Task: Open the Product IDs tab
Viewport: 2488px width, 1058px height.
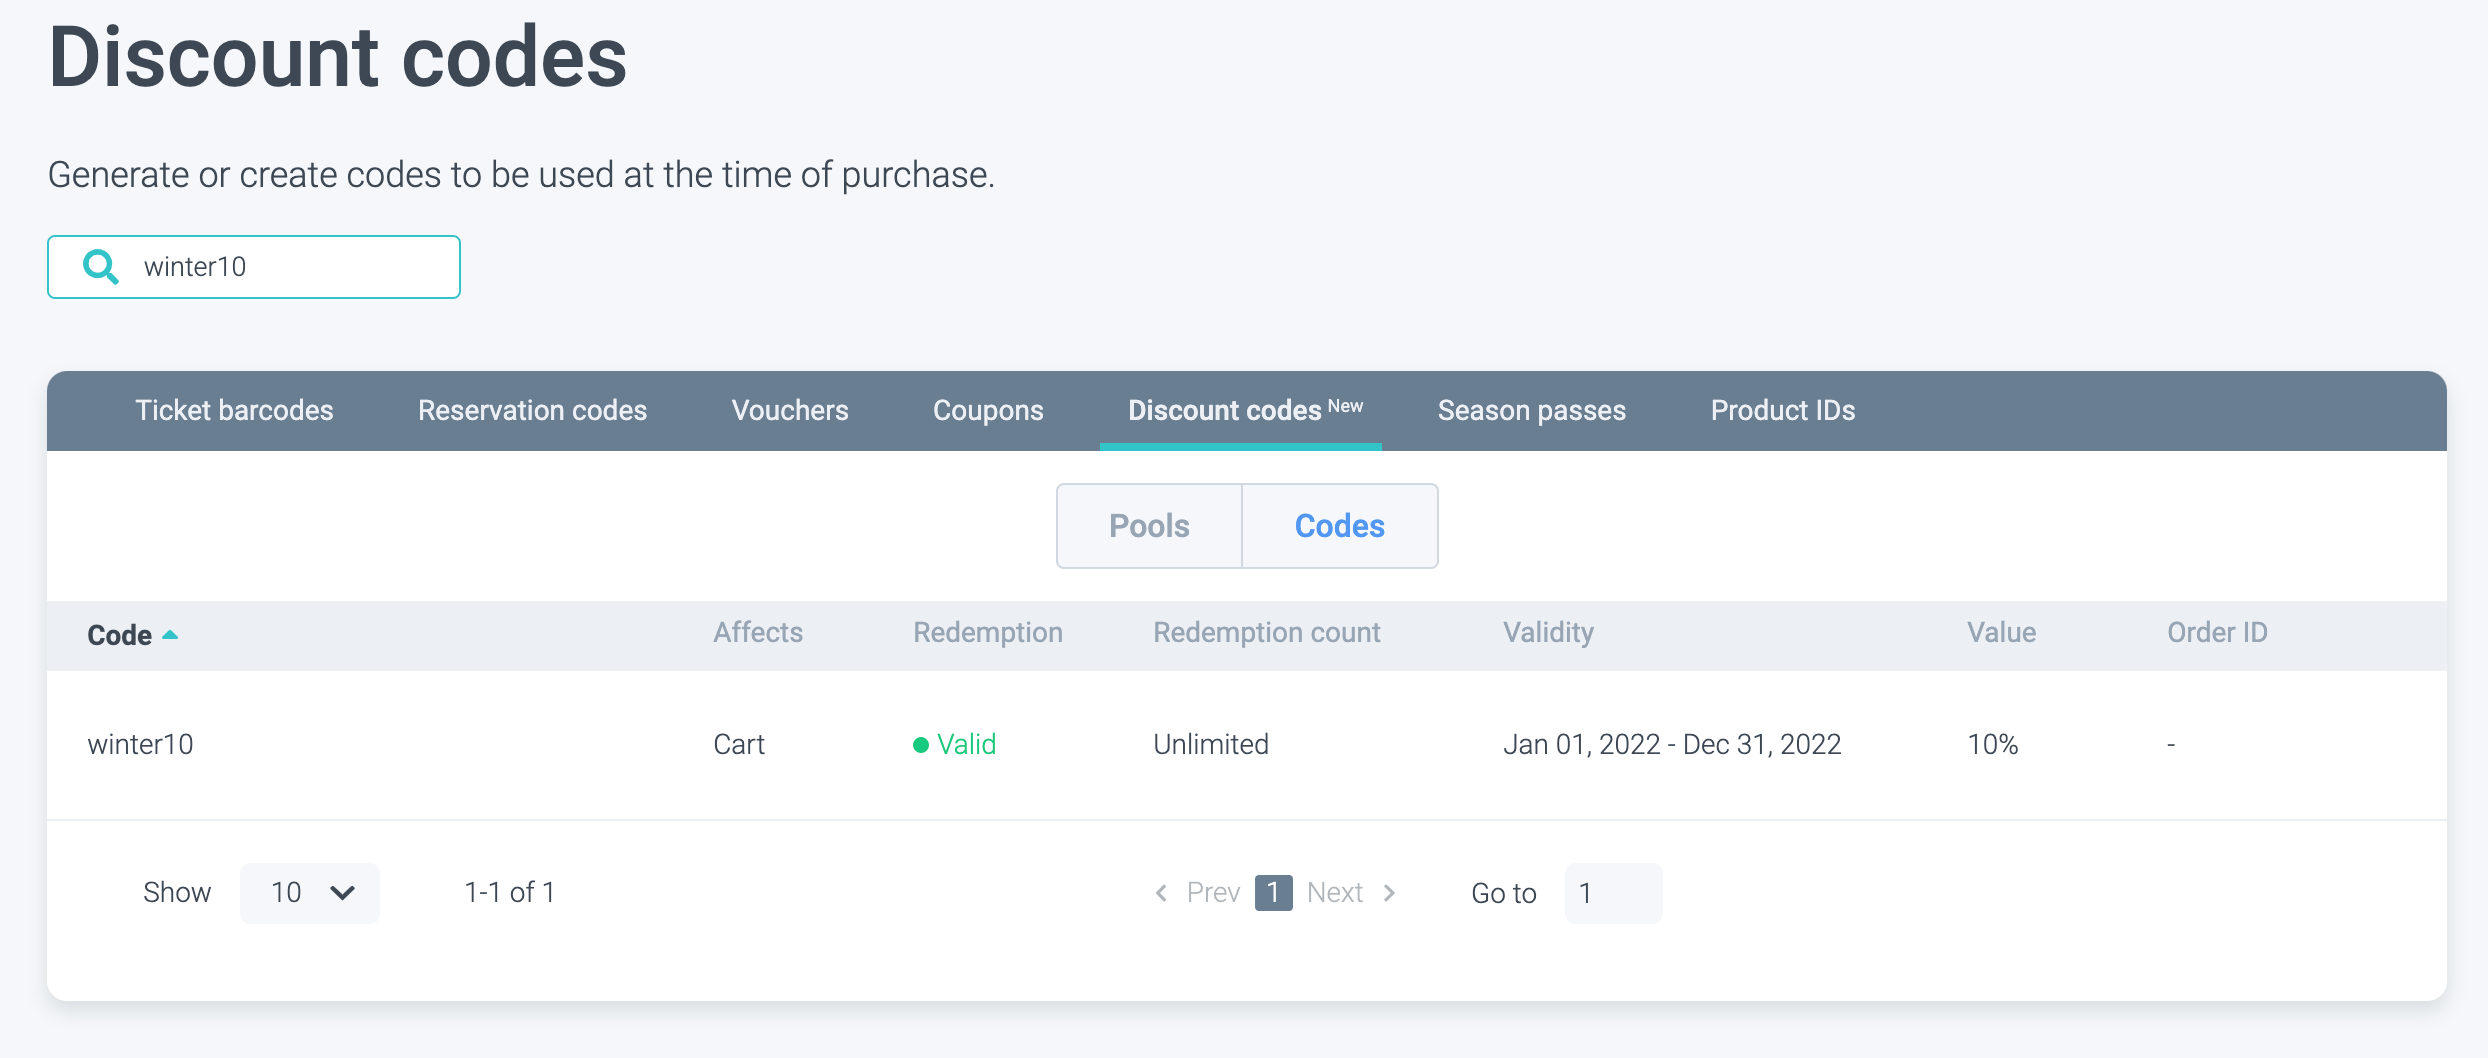Action: click(x=1782, y=411)
